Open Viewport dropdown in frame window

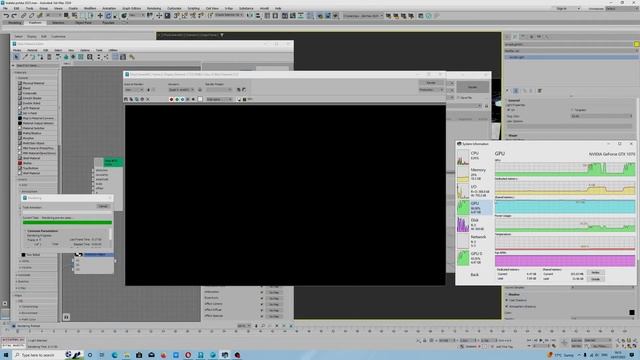181,90
